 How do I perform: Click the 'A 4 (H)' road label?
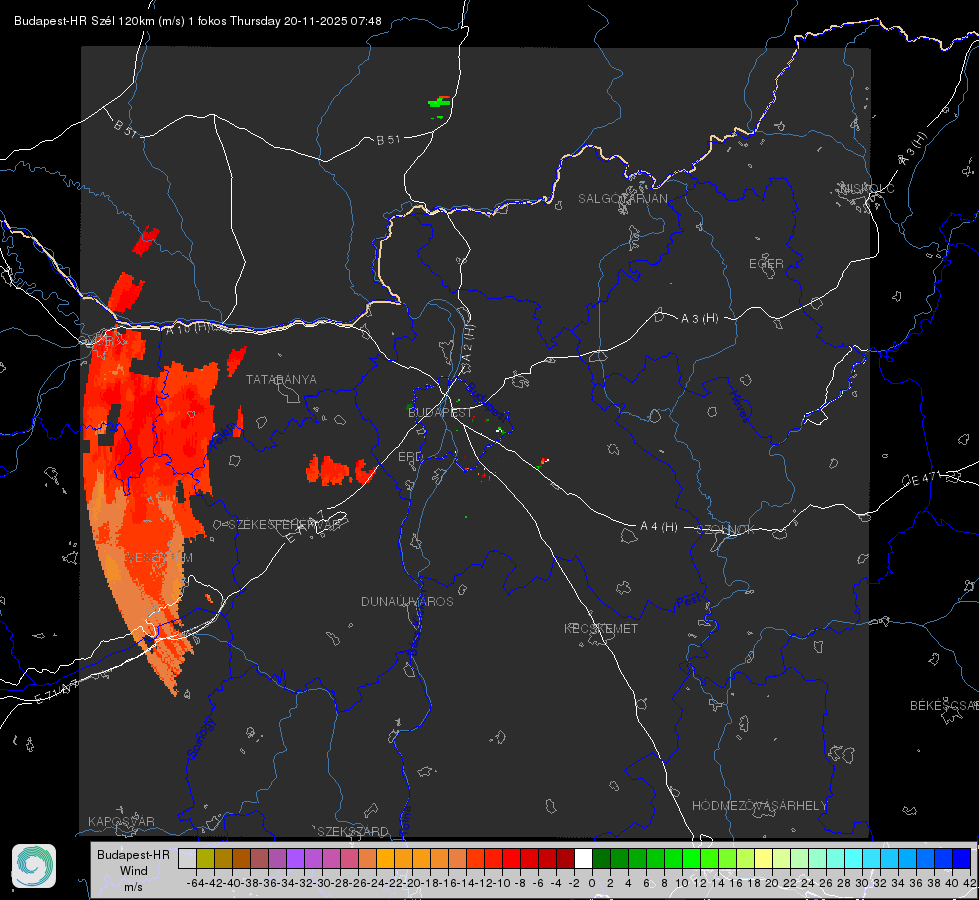[659, 527]
